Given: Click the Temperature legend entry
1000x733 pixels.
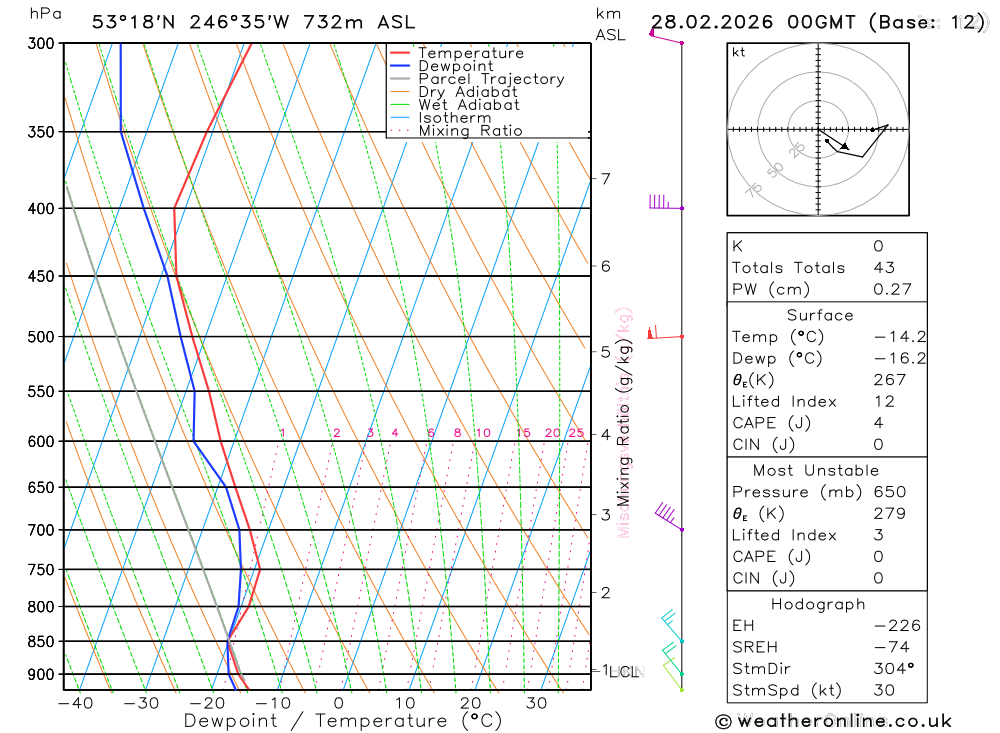Looking at the screenshot, I should 457,53.
